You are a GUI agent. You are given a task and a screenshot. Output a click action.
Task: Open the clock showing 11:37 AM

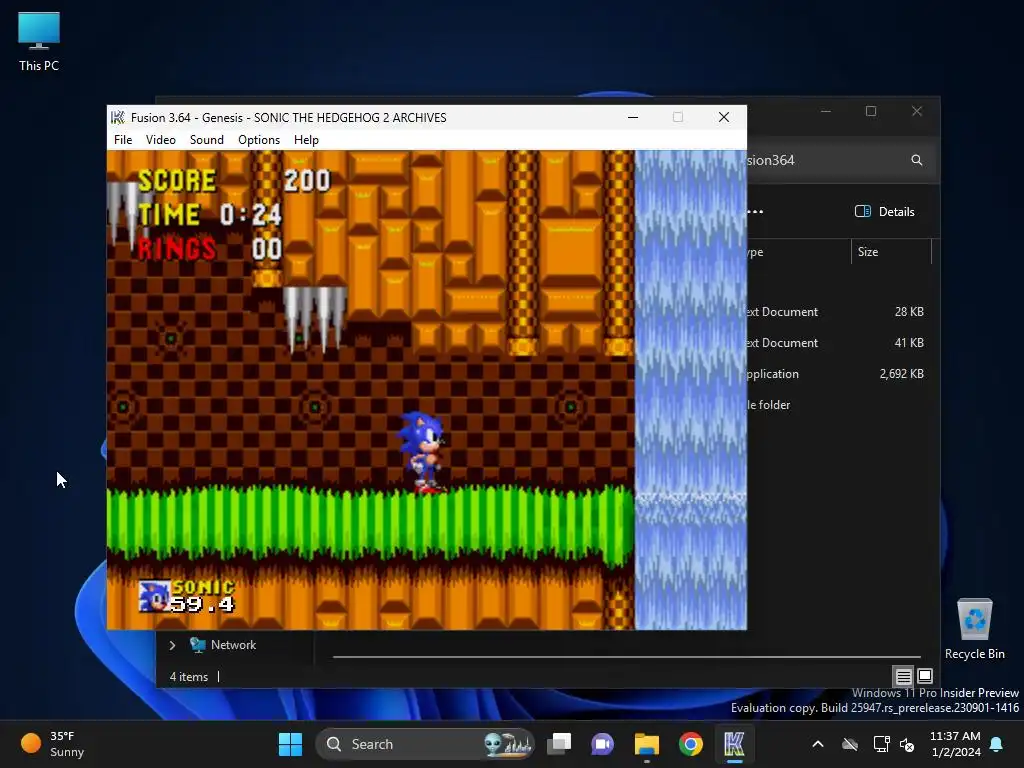coord(955,744)
